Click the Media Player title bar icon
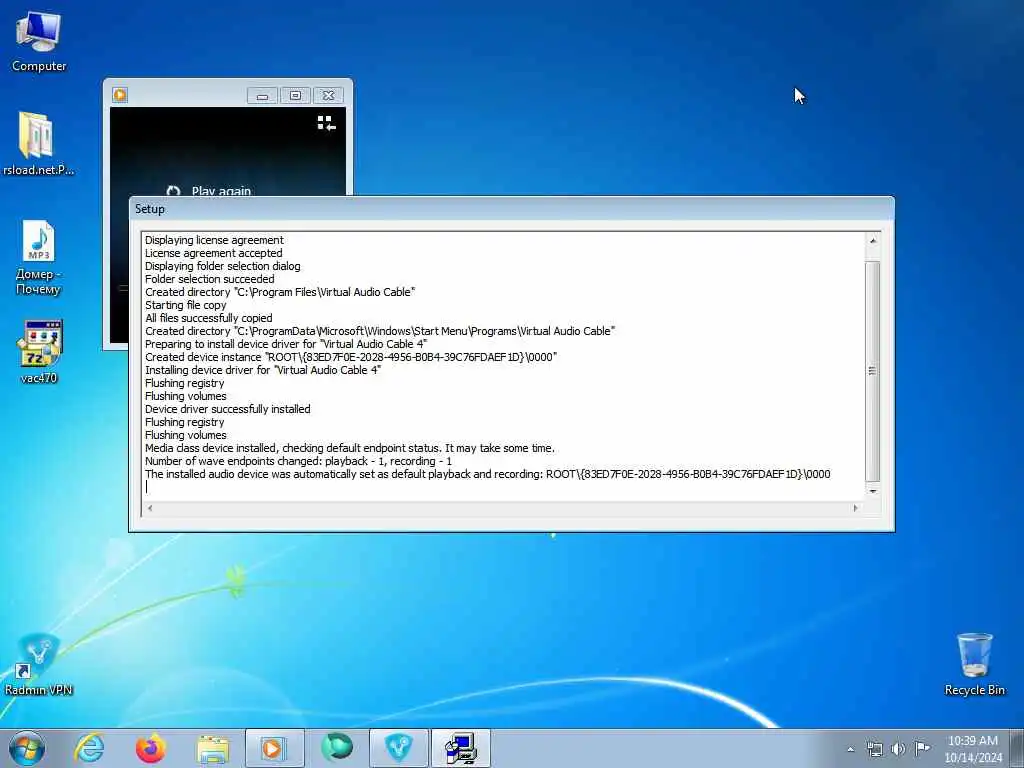The width and height of the screenshot is (1024, 768). point(120,95)
